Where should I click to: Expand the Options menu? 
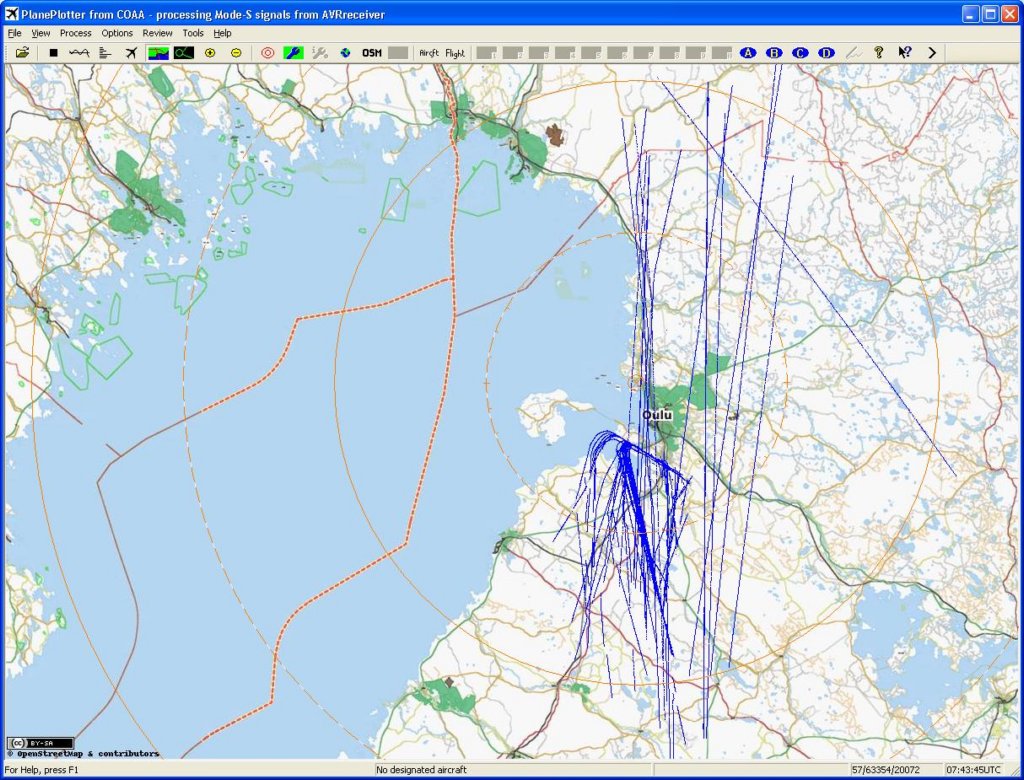(117, 33)
